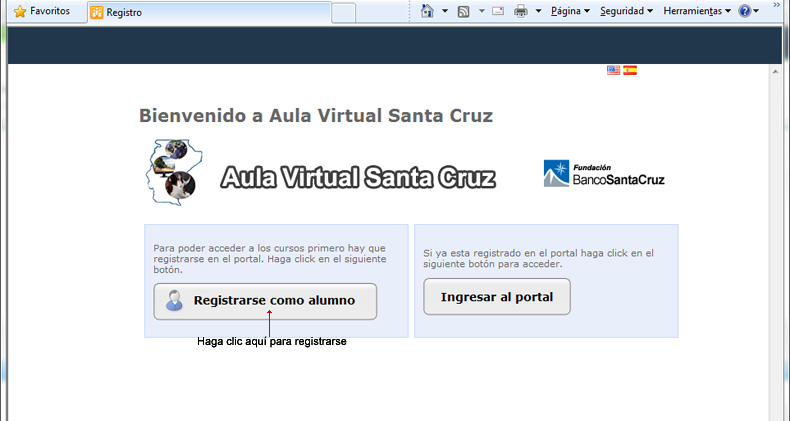The width and height of the screenshot is (790, 421).
Task: Click the Home page icon
Action: point(427,11)
